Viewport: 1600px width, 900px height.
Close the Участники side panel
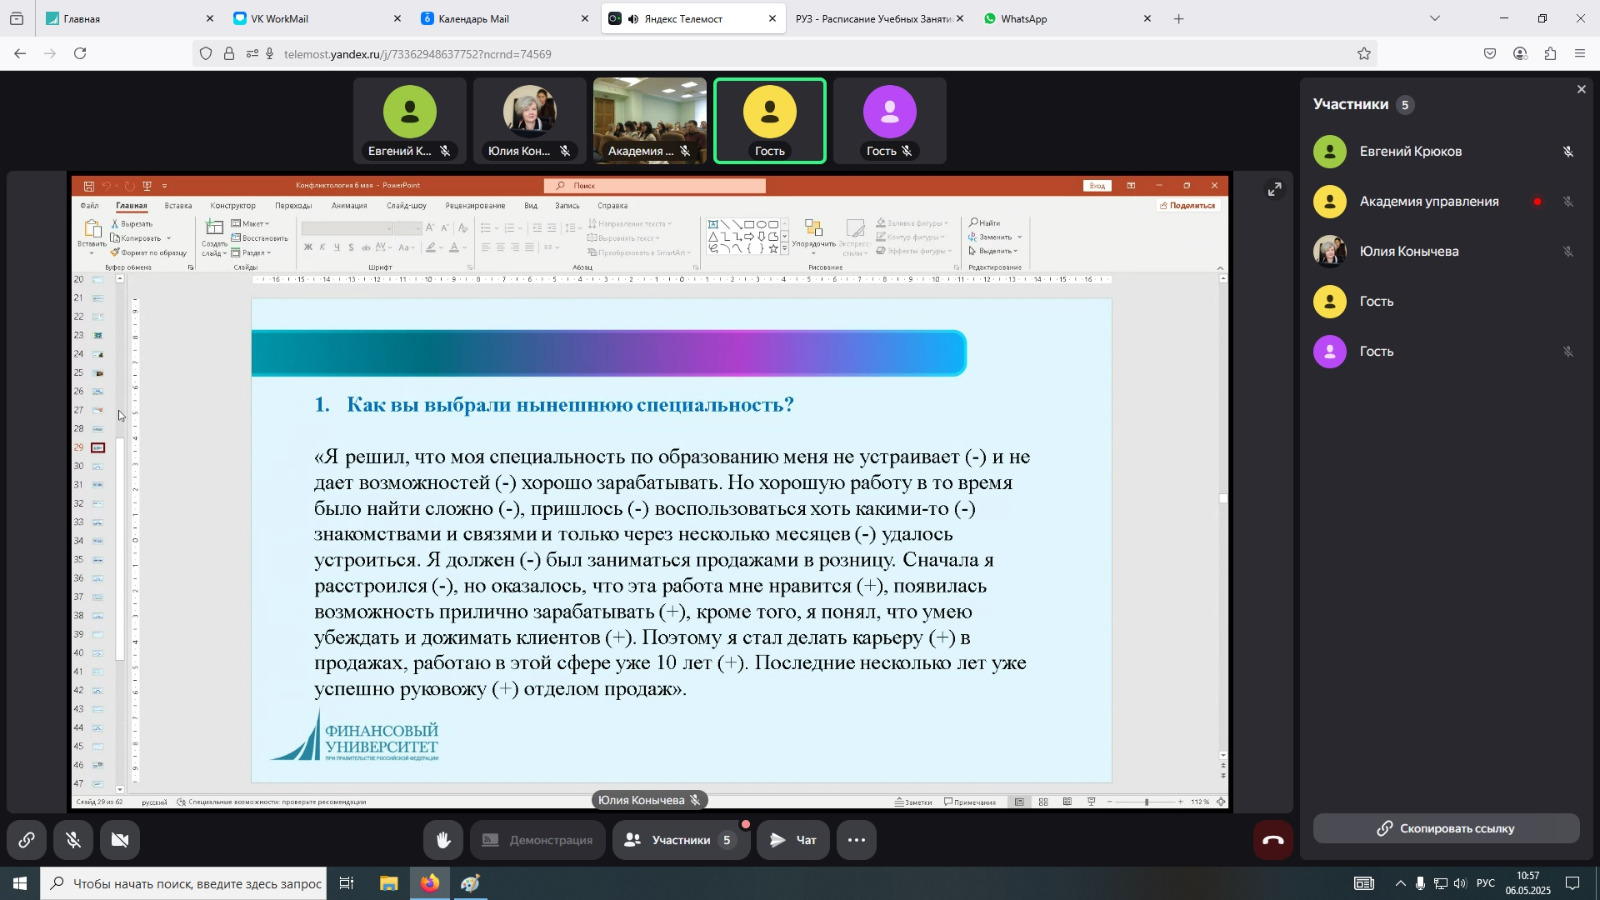click(x=1581, y=90)
